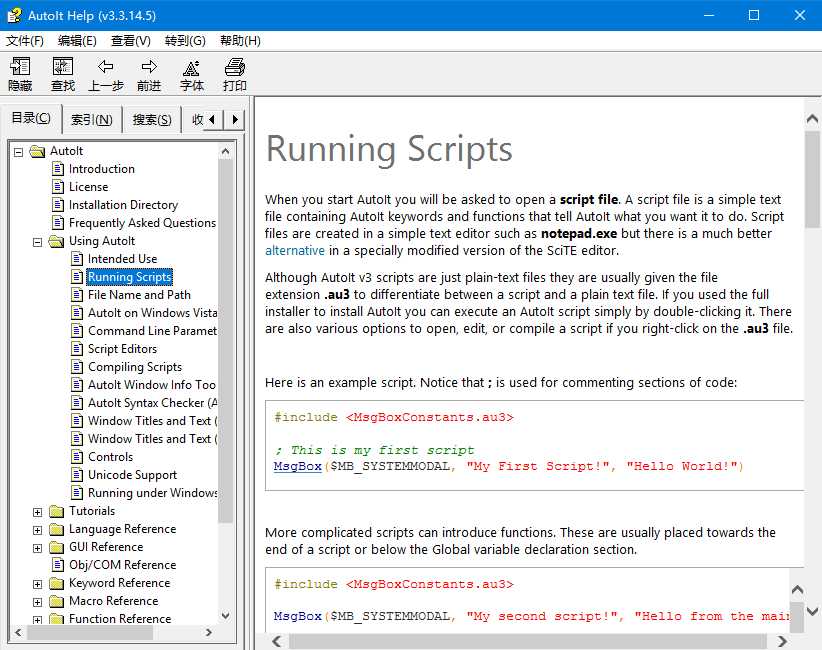Viewport: 822px width, 650px height.
Task: Click the Language Reference folder icon
Action: click(56, 529)
